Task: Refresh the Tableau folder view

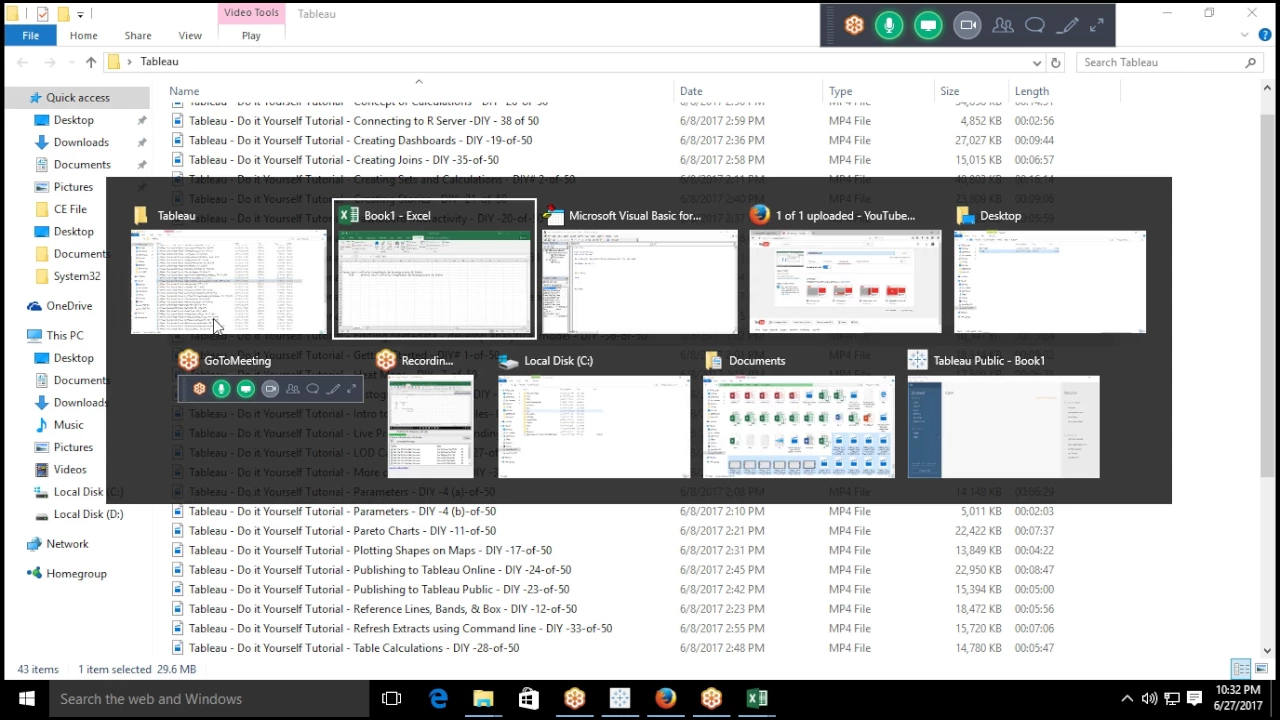Action: [x=1055, y=62]
